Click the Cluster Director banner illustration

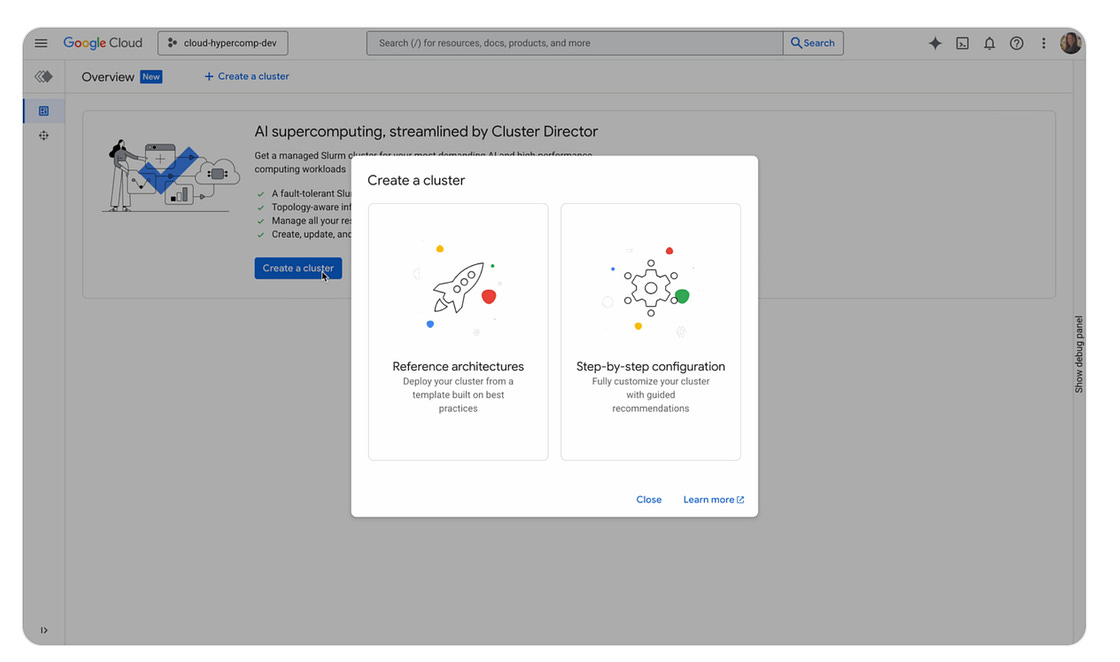pos(171,176)
